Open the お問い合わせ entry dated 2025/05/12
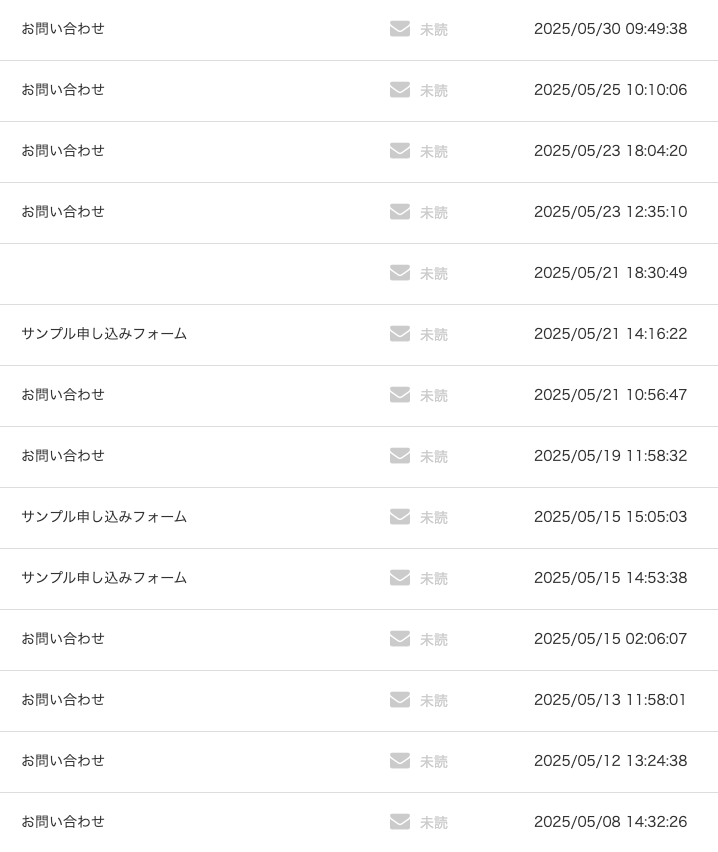This screenshot has height=852, width=718. tap(63, 761)
